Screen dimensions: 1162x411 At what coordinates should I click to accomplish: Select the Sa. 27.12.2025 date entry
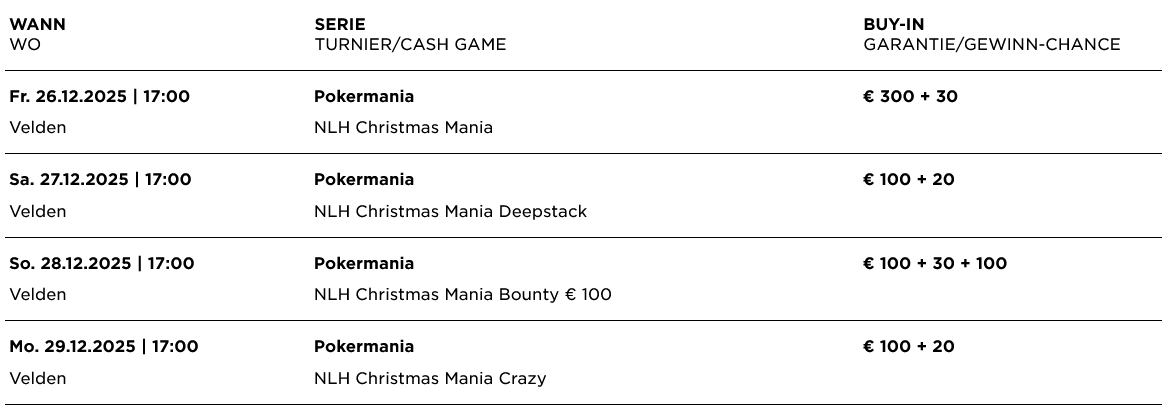point(100,180)
